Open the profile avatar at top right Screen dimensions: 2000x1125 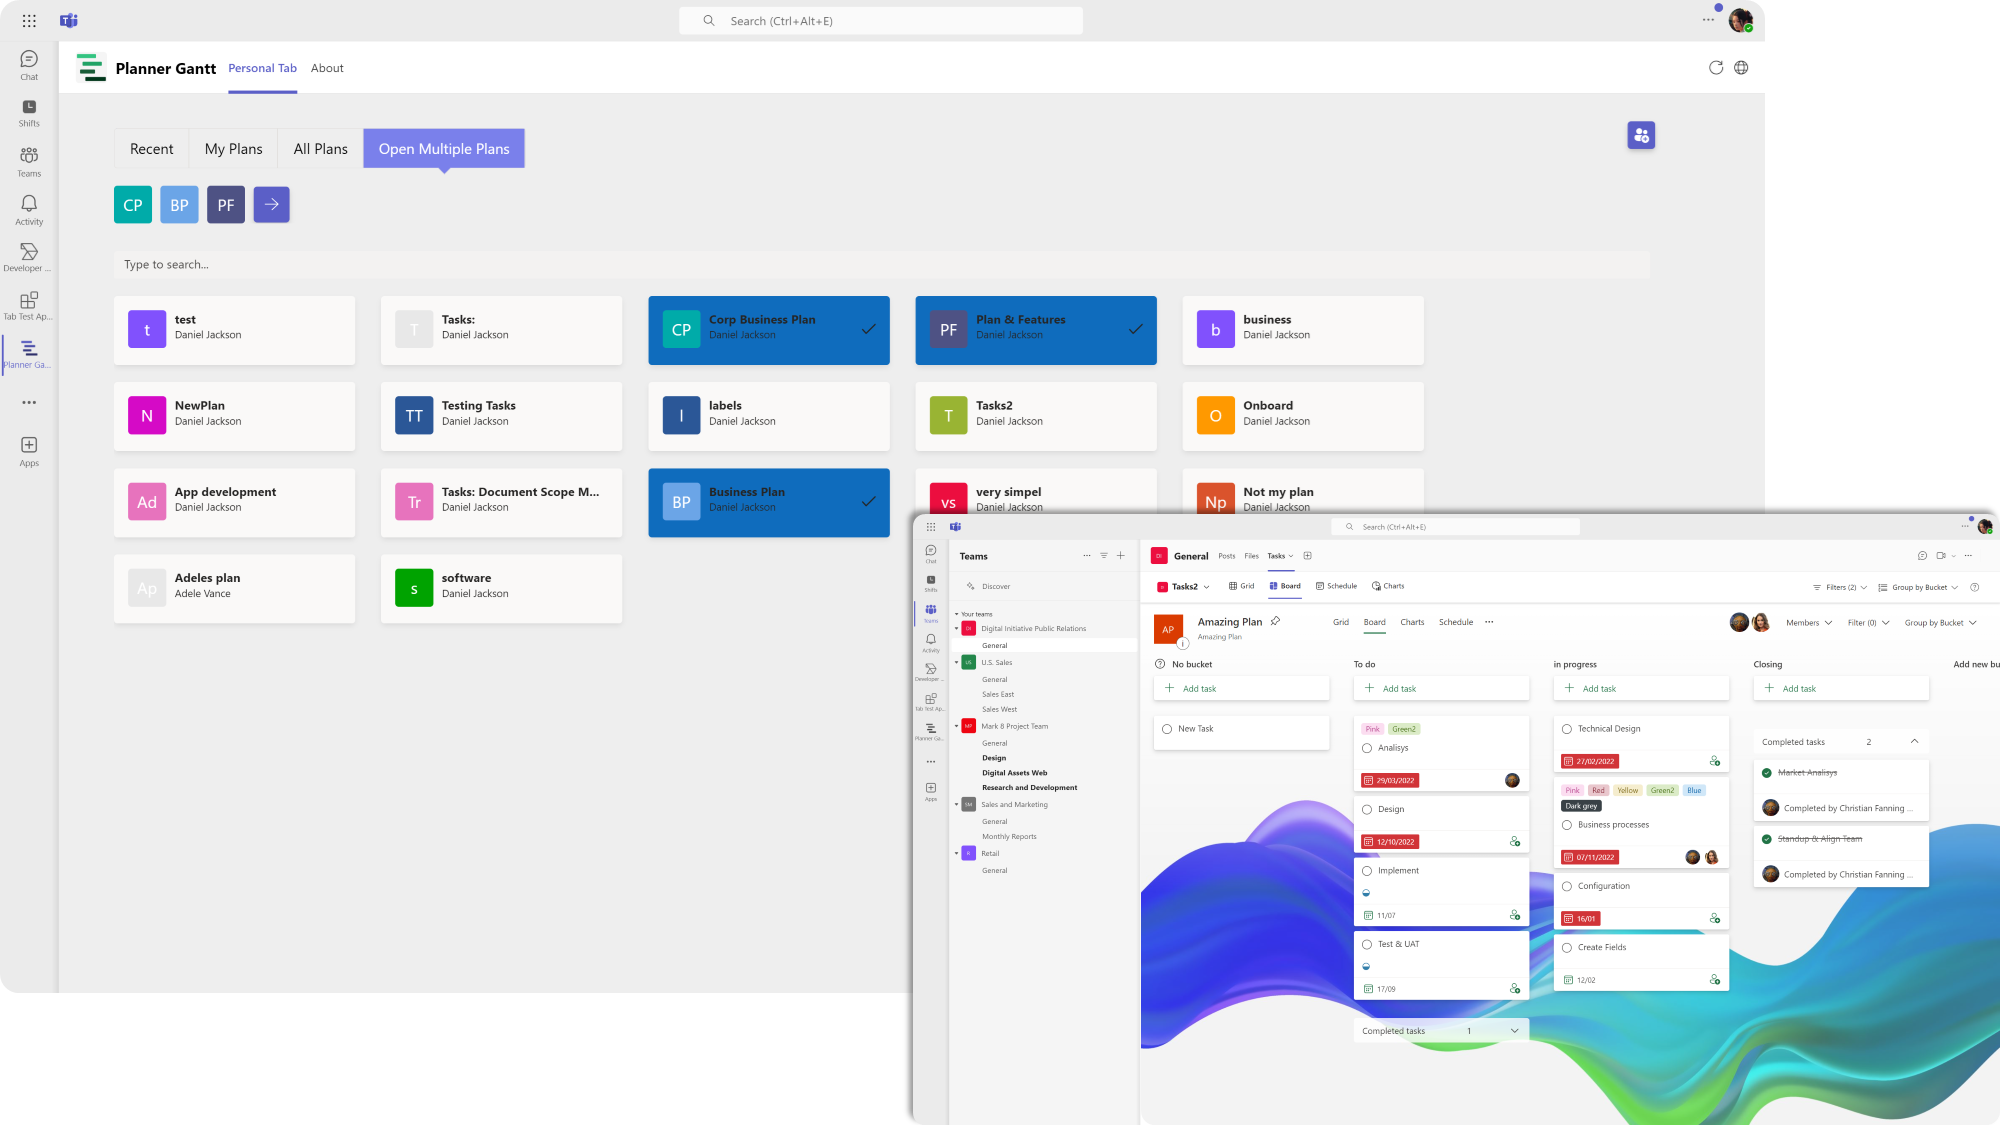pyautogui.click(x=1740, y=20)
